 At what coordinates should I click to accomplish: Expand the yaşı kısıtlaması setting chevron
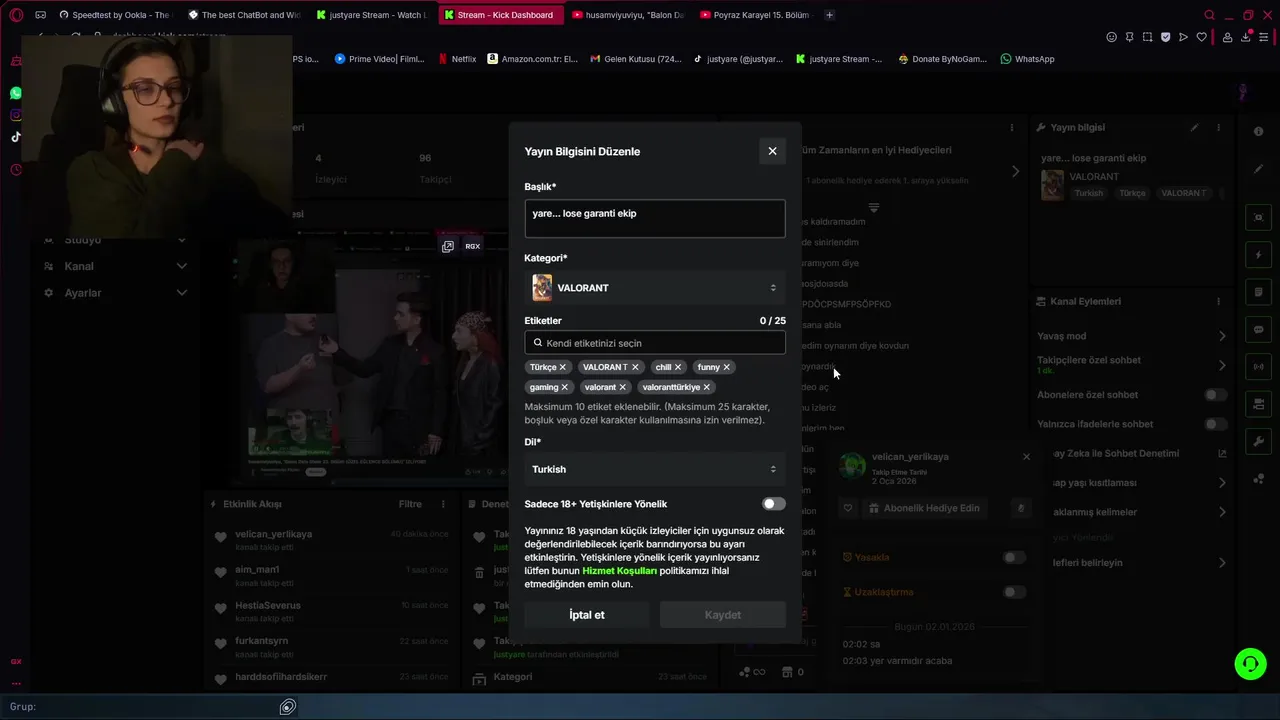[x=1222, y=483]
